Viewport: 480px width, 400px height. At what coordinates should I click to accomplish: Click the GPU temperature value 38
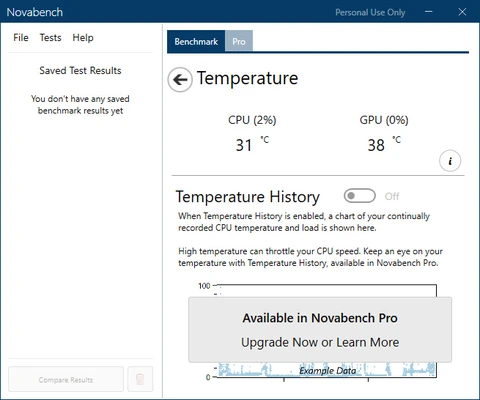376,145
